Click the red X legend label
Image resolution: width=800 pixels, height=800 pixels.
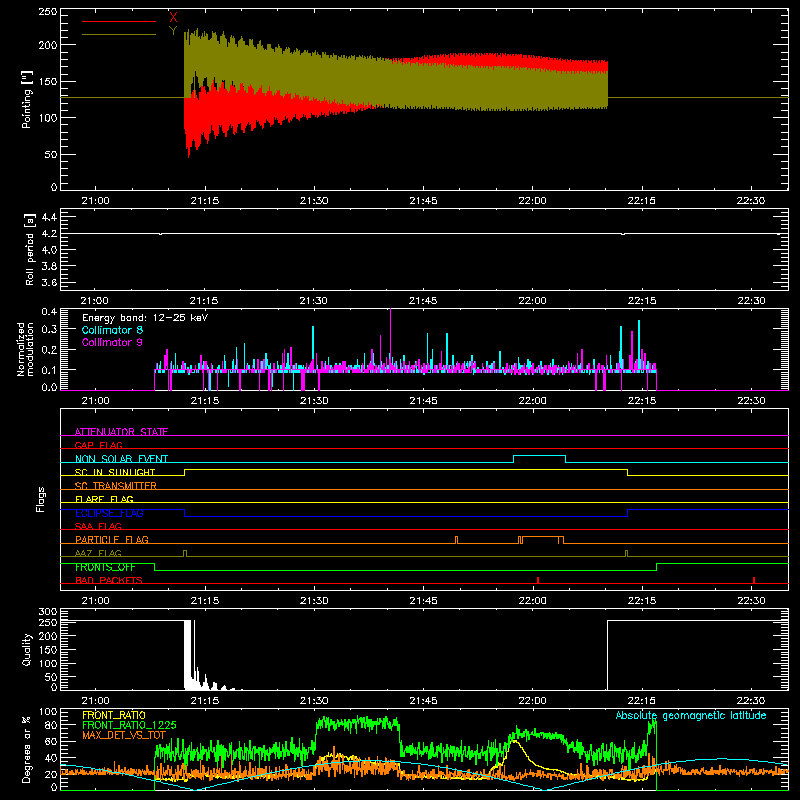[173, 17]
